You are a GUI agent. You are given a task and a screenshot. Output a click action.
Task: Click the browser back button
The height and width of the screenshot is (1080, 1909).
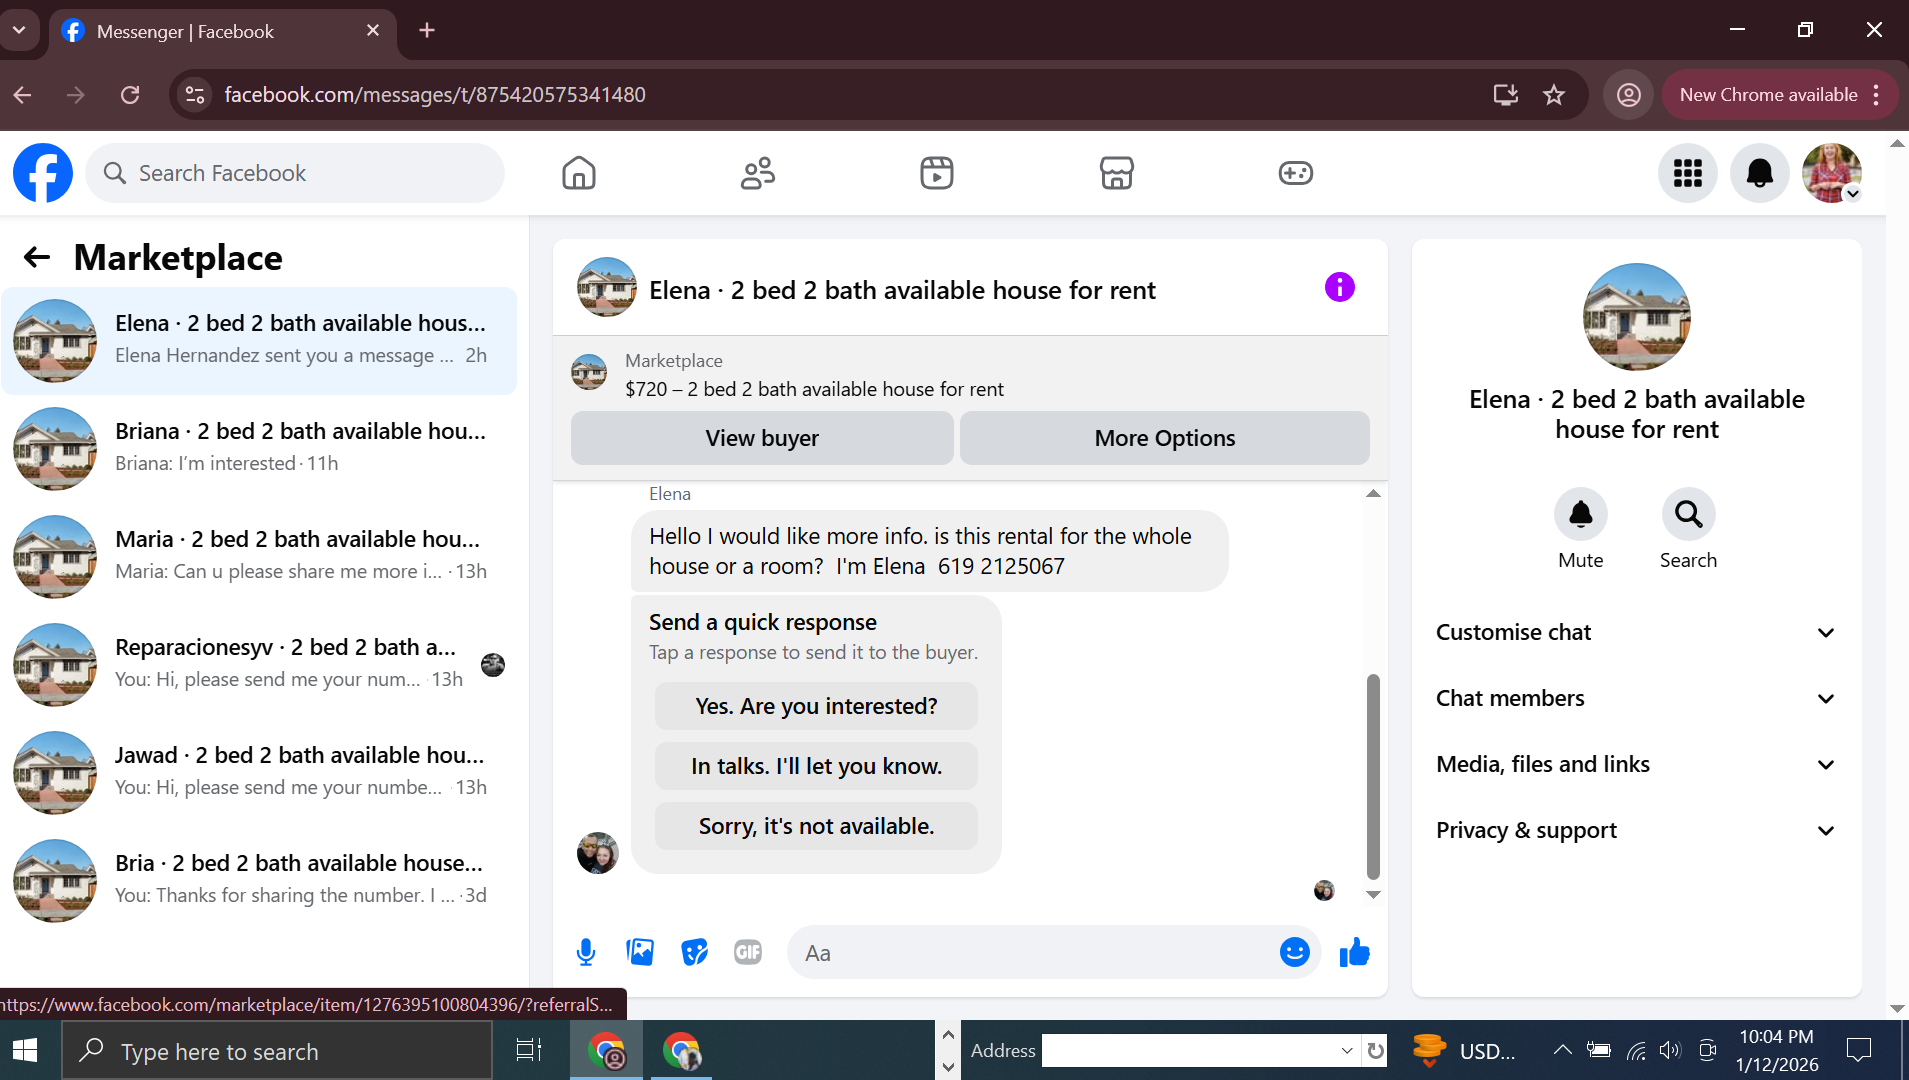tap(23, 95)
